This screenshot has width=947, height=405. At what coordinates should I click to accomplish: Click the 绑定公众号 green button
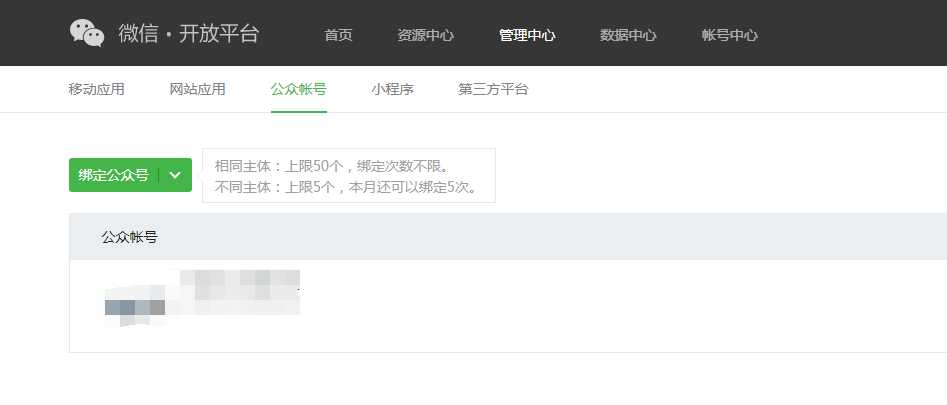coord(114,175)
